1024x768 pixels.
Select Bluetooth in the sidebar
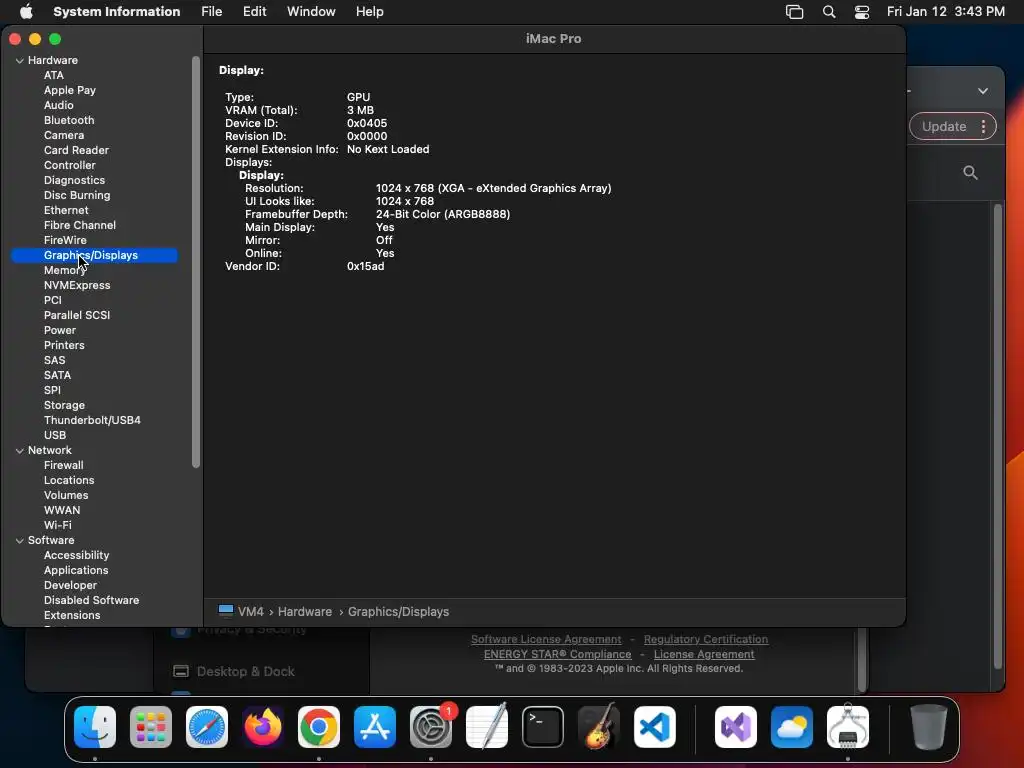[x=69, y=120]
